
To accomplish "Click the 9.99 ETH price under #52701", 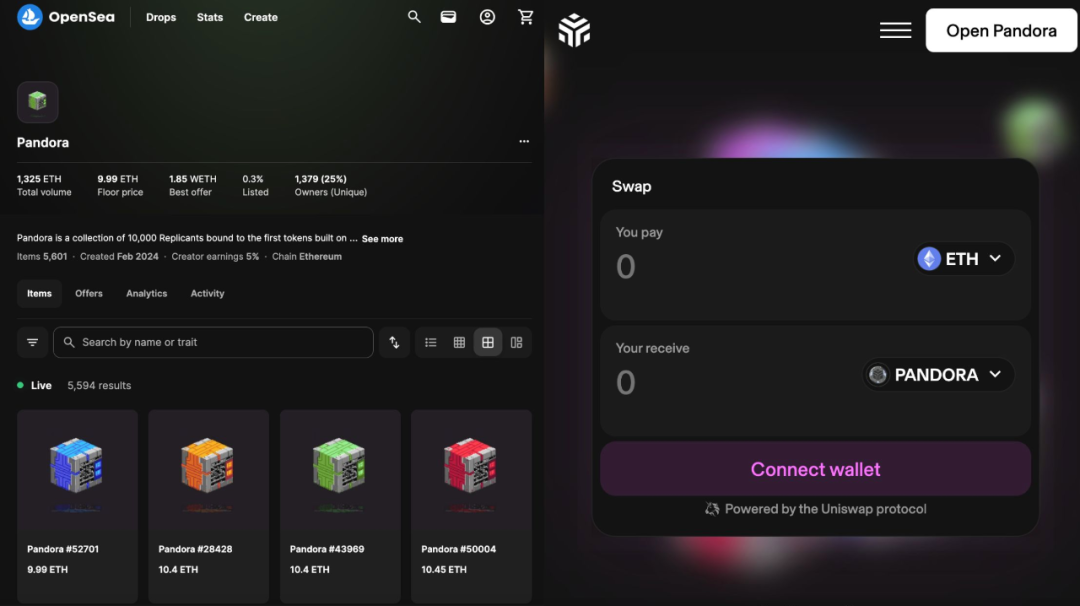I will [x=48, y=570].
